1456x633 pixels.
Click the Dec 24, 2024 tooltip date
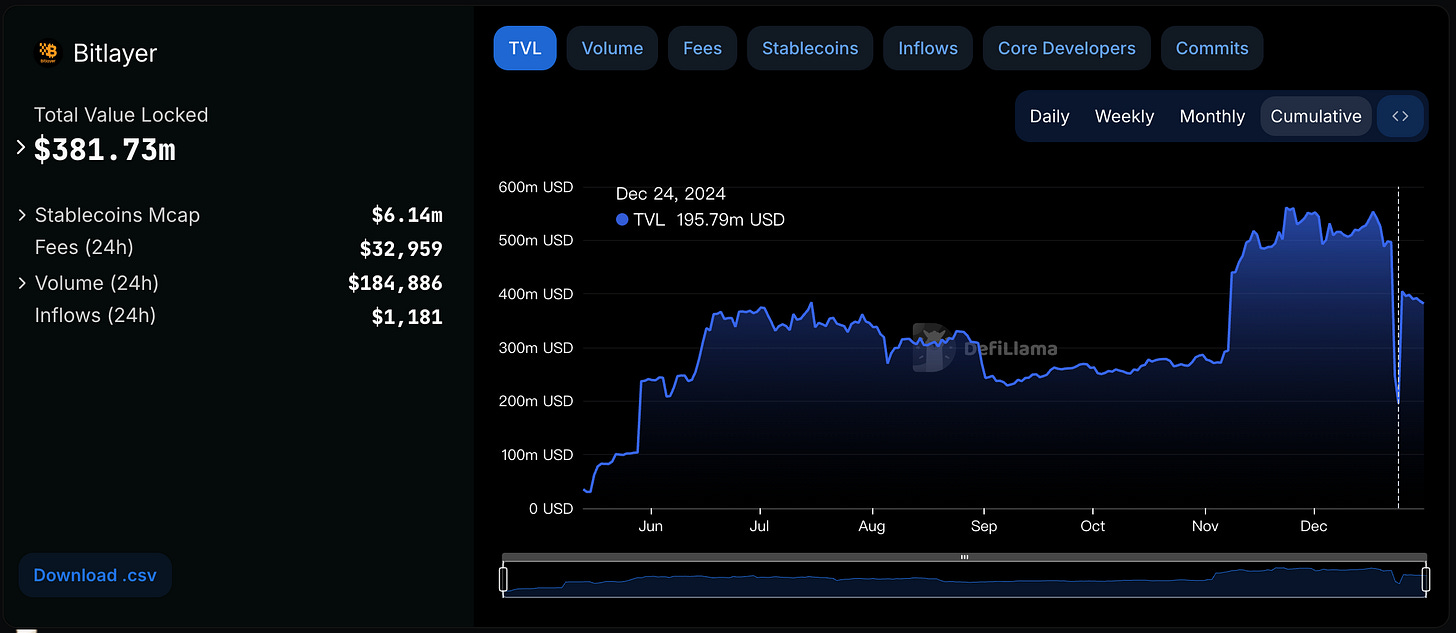click(x=671, y=194)
